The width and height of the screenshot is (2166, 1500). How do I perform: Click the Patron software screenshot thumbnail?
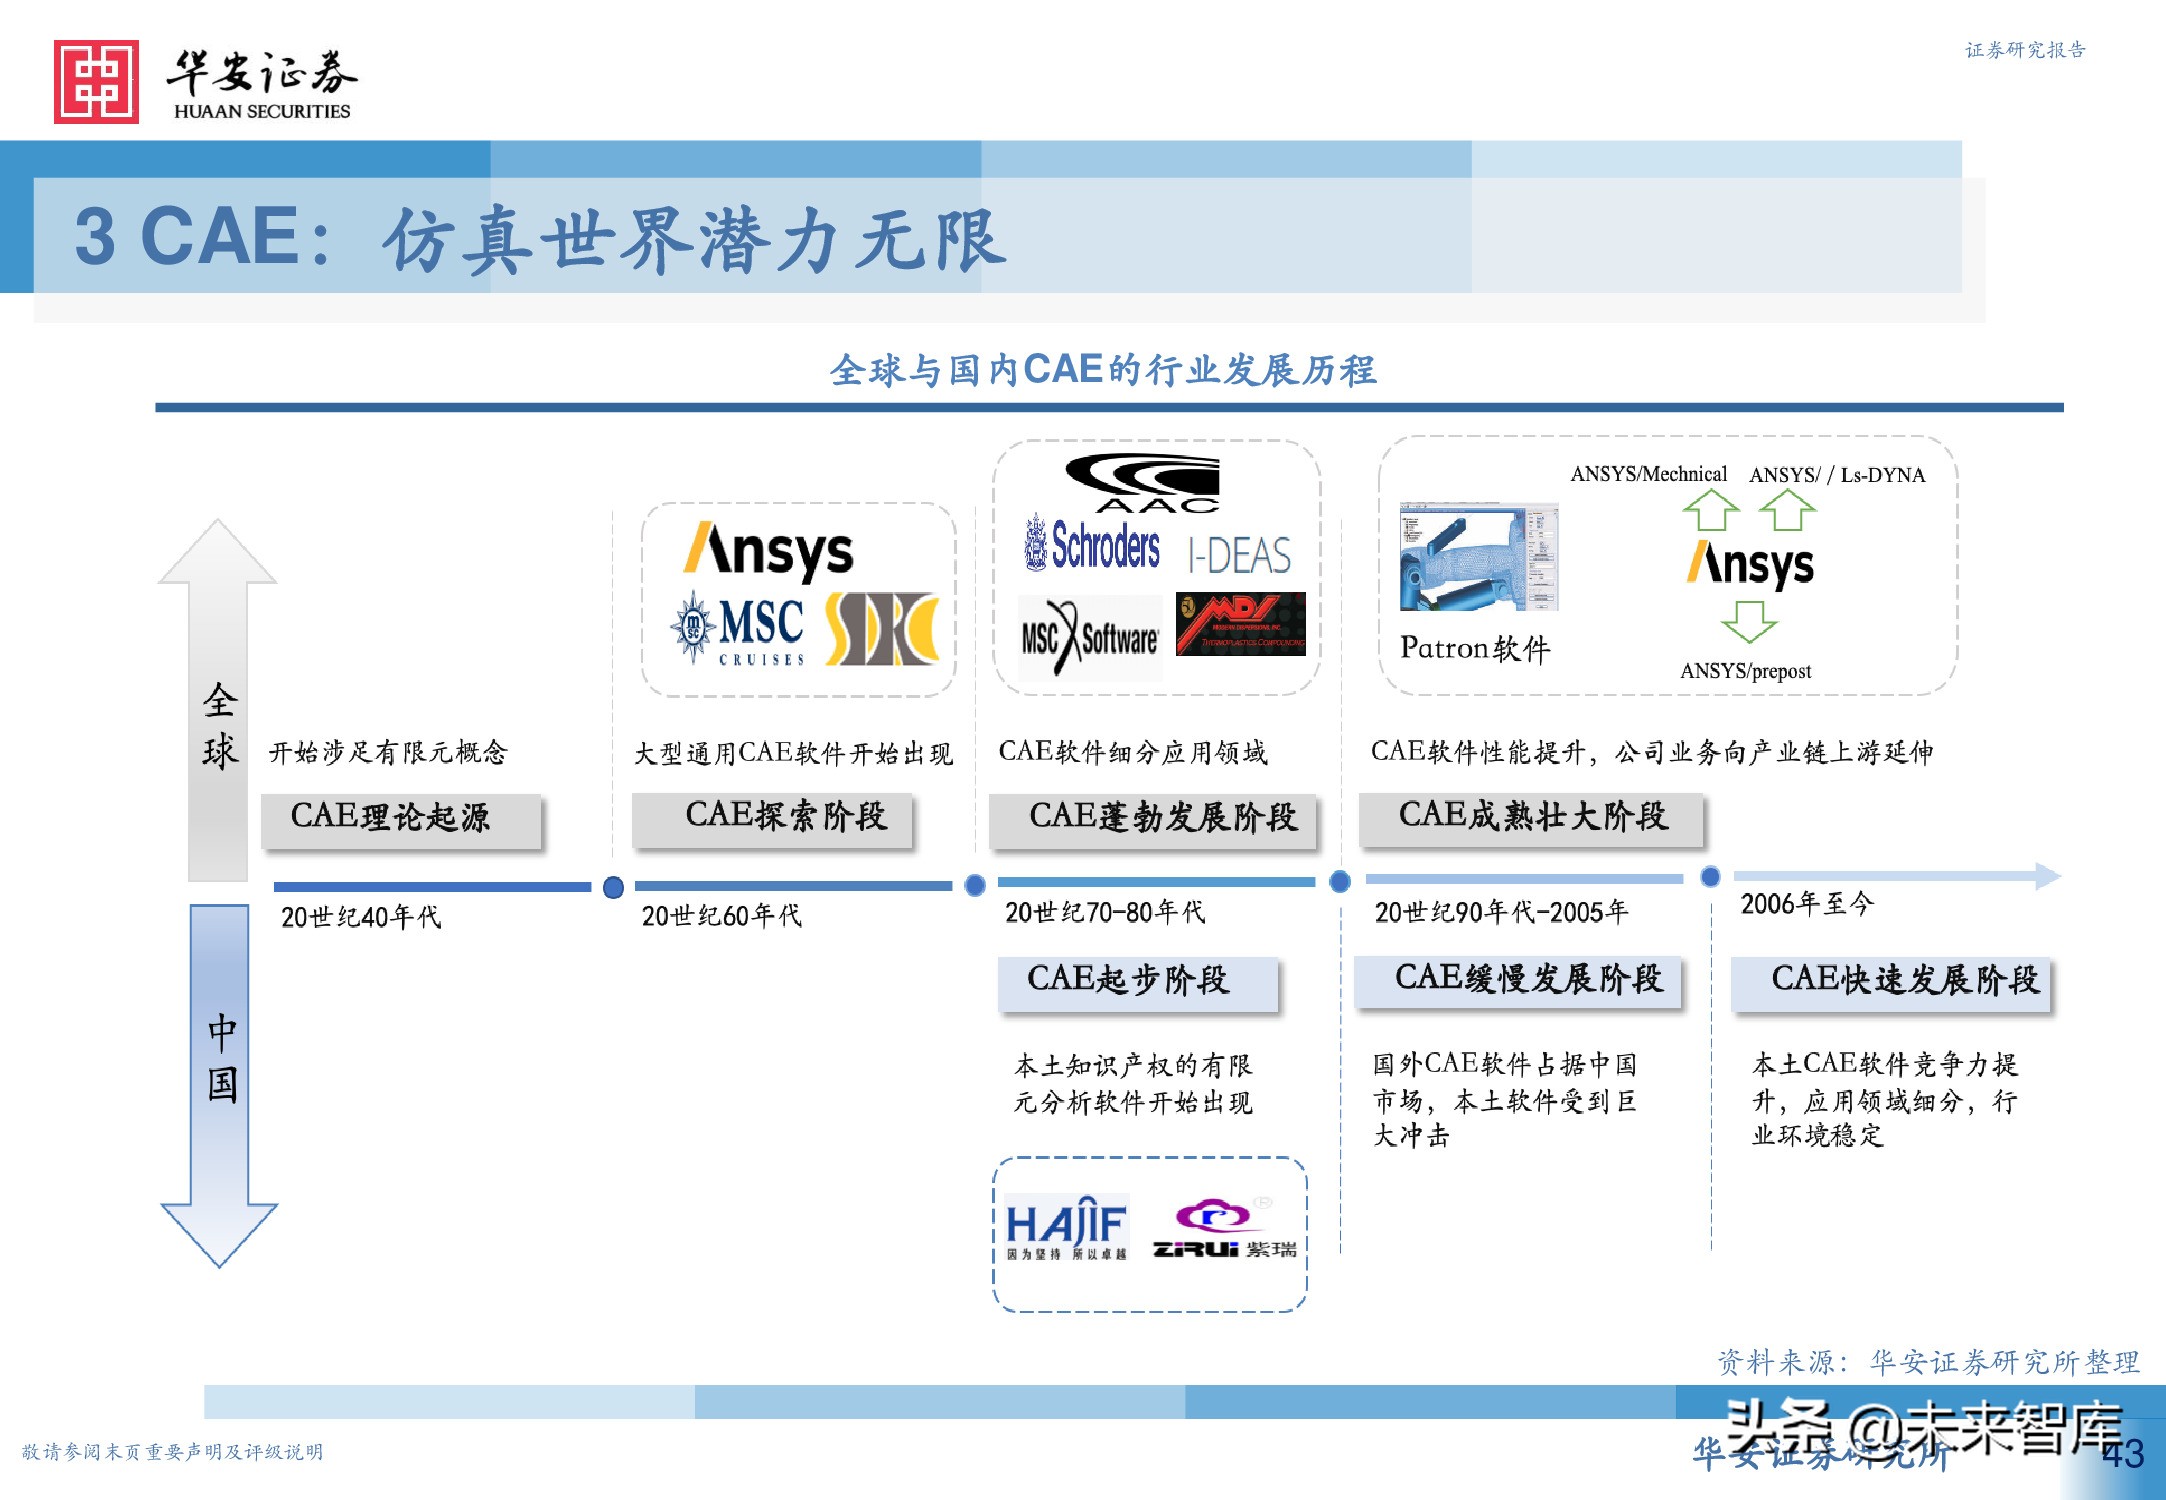1479,557
